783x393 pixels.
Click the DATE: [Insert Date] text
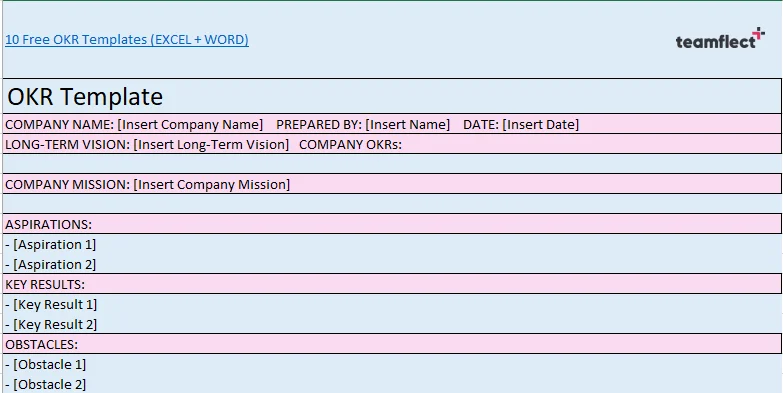(521, 124)
